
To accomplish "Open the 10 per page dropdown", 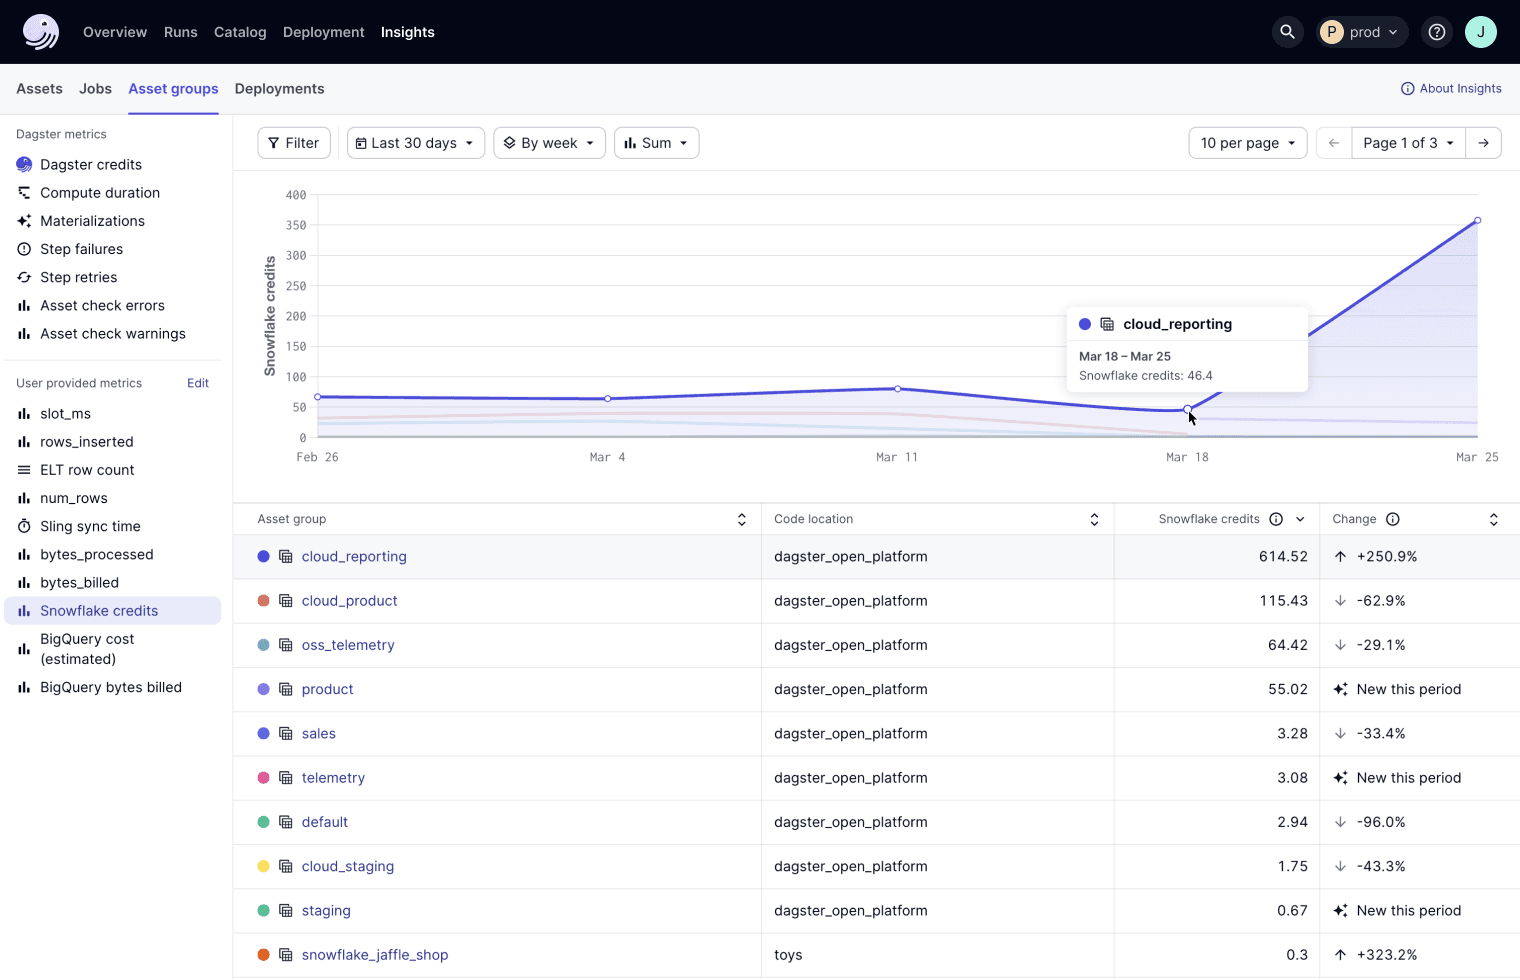I will click(1247, 143).
